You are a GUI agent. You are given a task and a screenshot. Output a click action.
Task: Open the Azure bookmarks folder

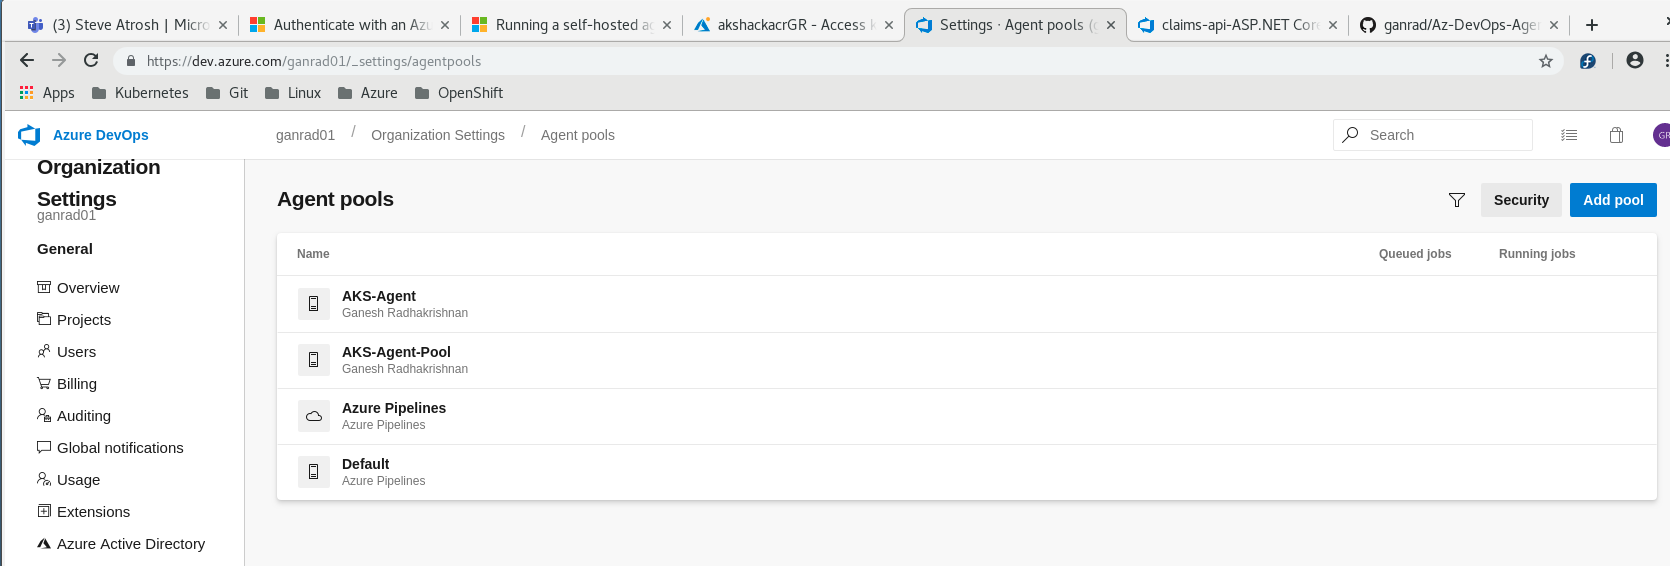click(x=368, y=93)
